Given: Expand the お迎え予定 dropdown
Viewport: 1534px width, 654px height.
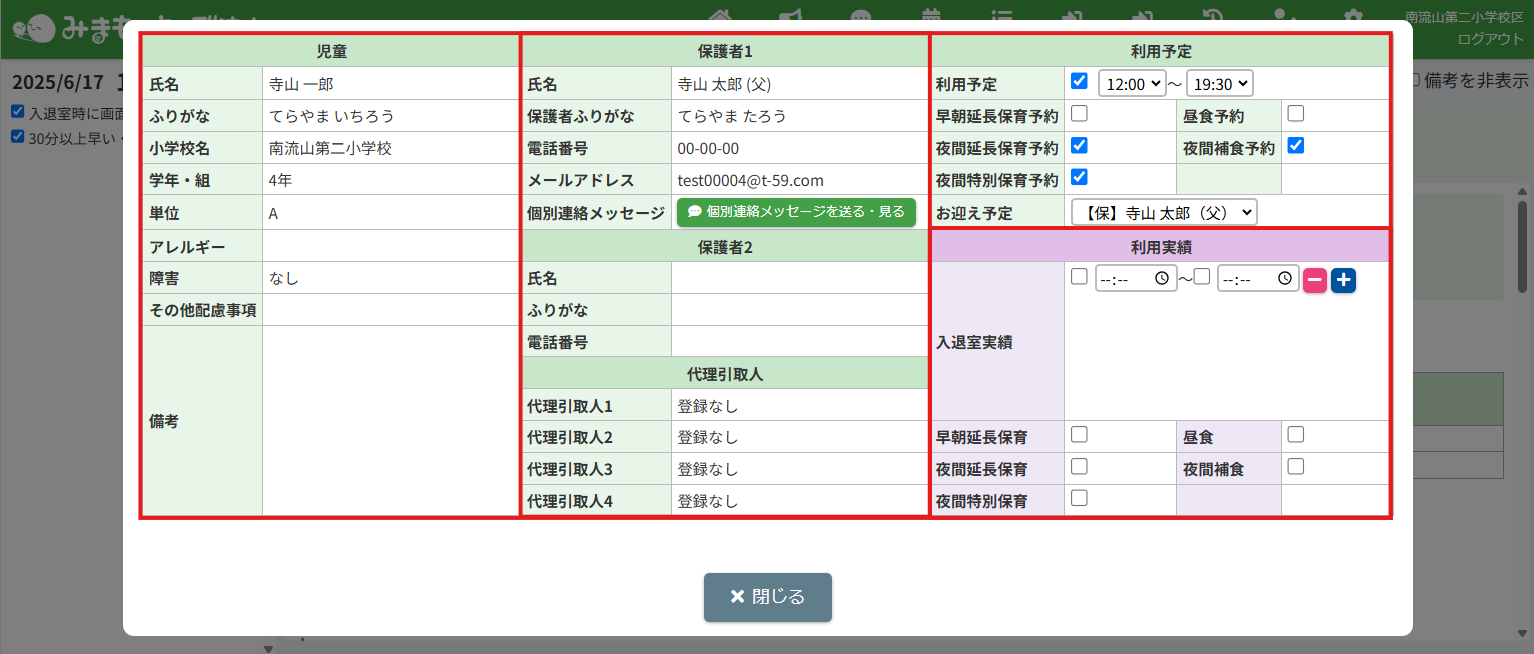Looking at the screenshot, I should (x=1164, y=212).
